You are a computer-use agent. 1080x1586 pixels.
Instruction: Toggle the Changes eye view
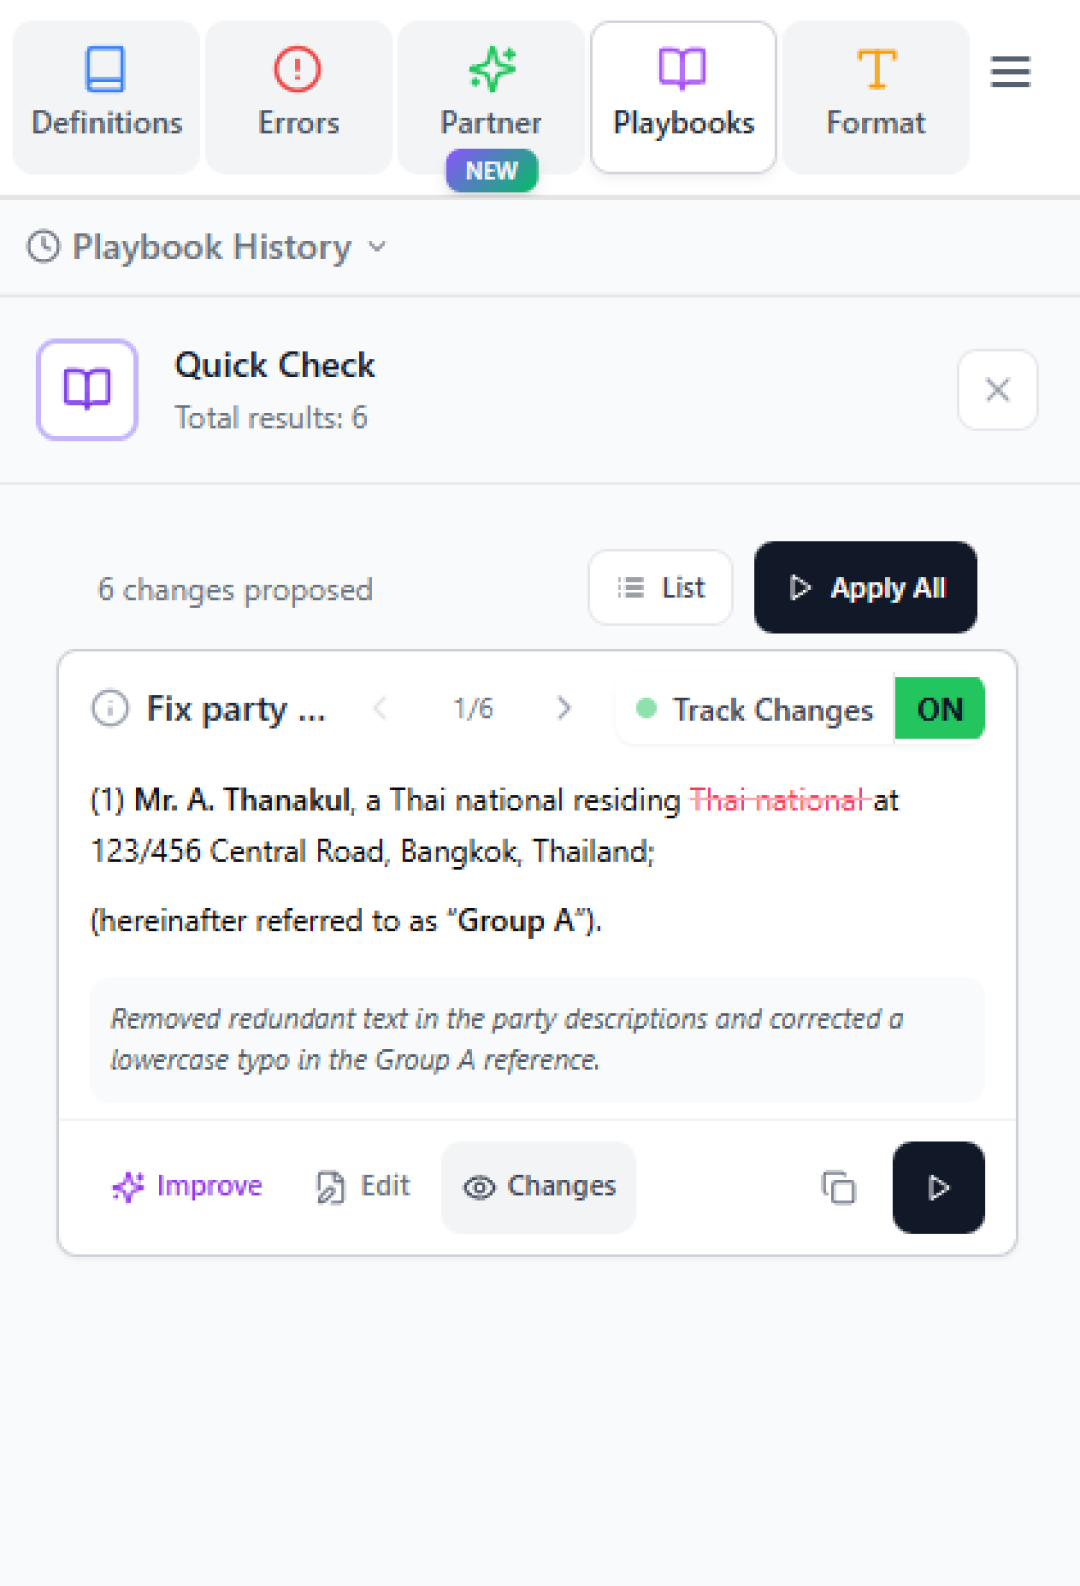pyautogui.click(x=539, y=1187)
